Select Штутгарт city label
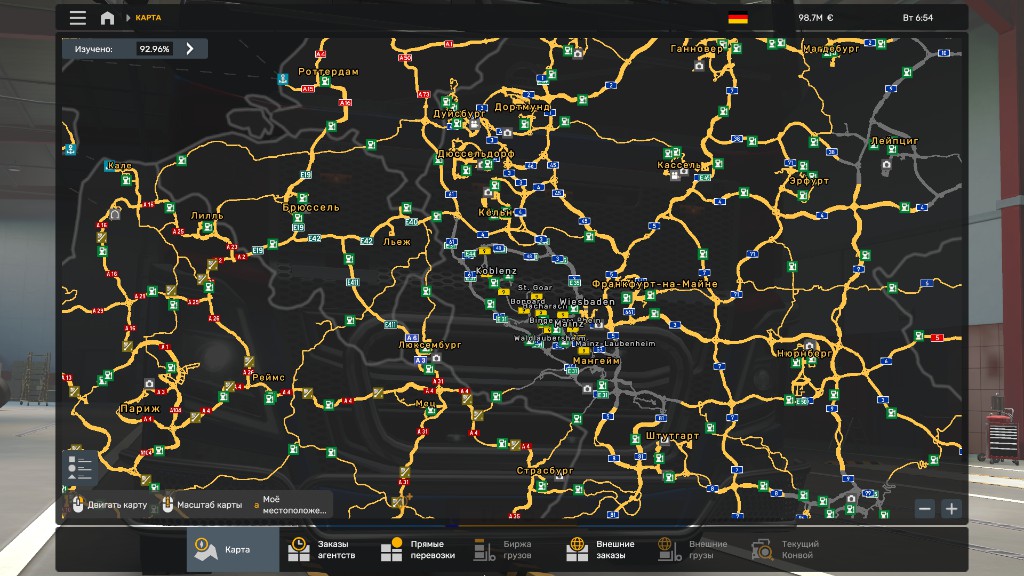The width and height of the screenshot is (1024, 576). [672, 436]
